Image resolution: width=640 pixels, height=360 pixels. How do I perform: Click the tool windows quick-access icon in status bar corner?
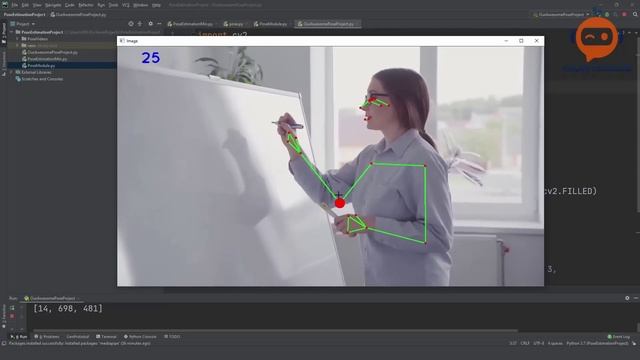coord(3,343)
